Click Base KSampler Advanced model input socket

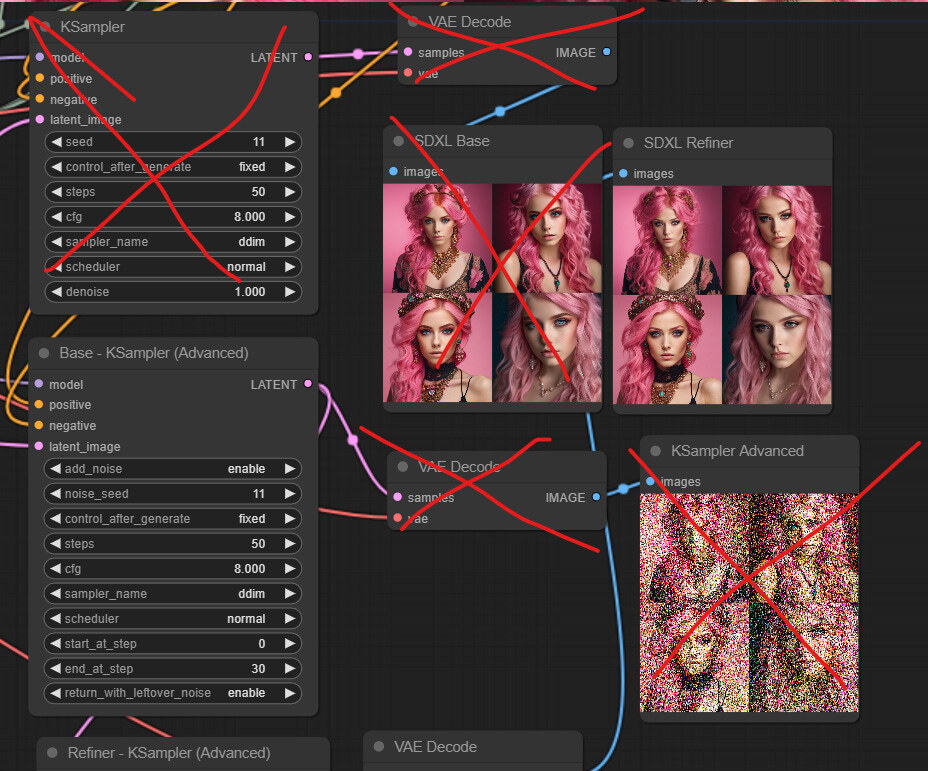tap(39, 383)
